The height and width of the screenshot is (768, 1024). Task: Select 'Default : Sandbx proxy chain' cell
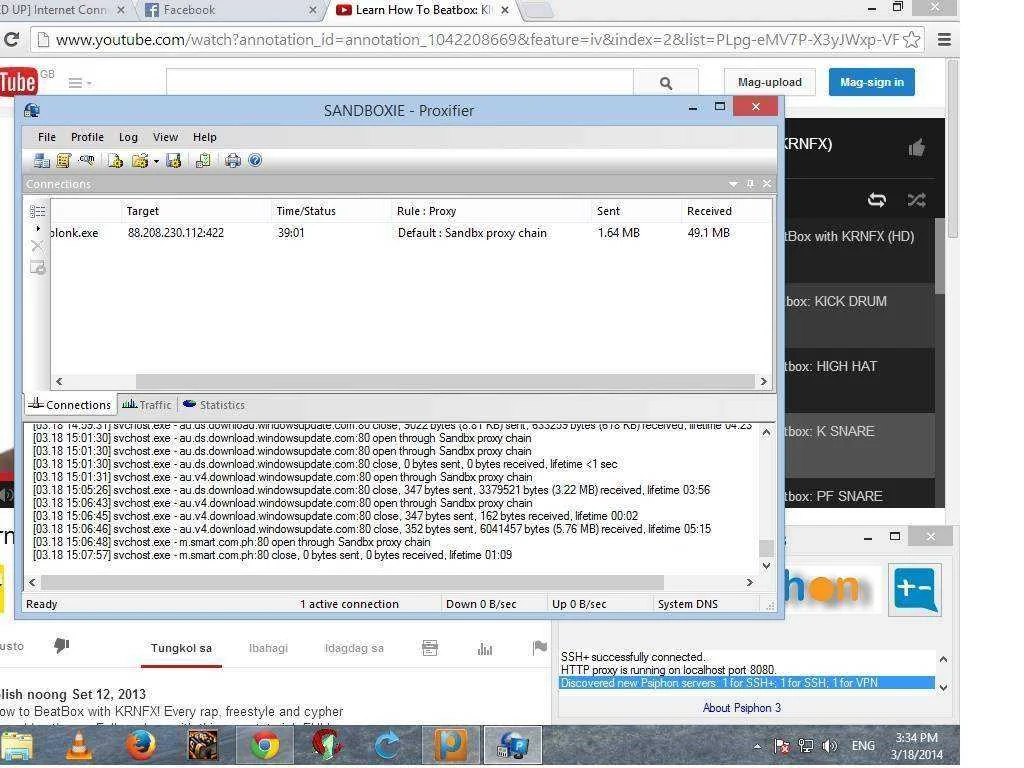(472, 233)
